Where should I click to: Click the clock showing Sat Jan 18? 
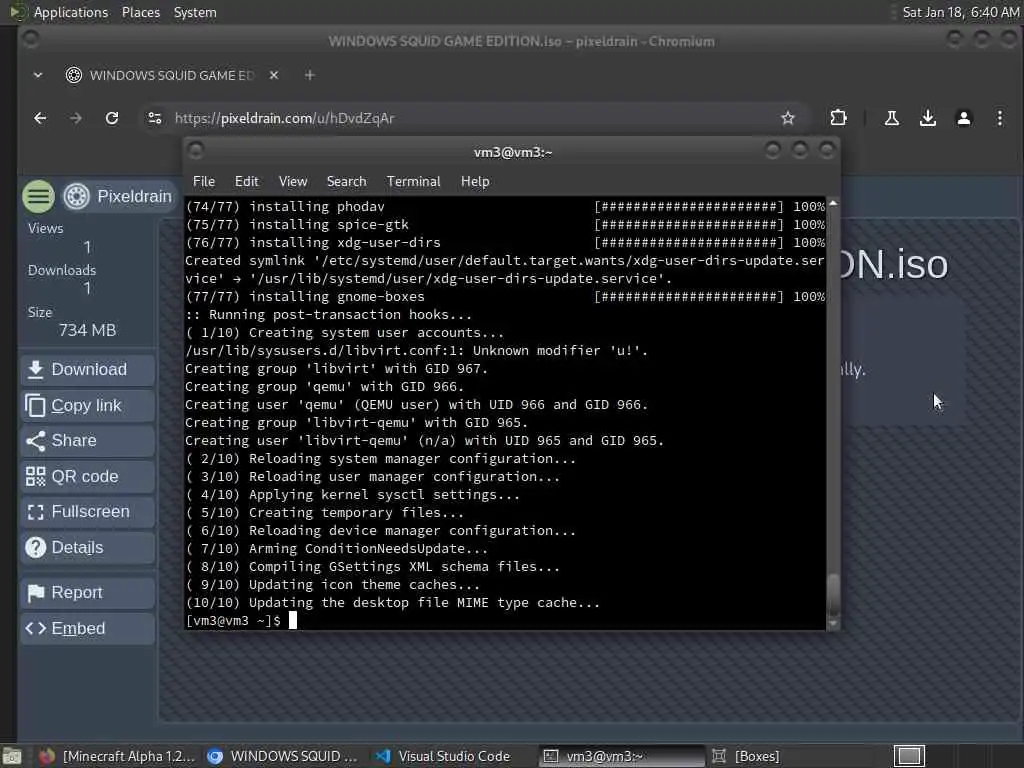click(960, 12)
